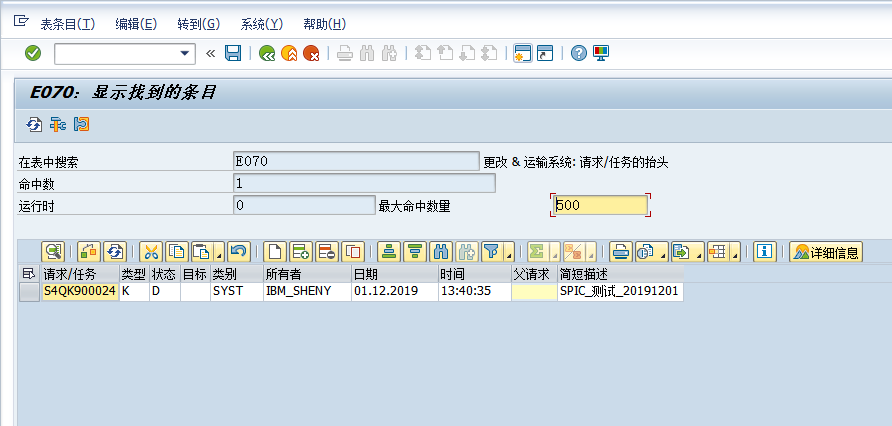
Task: Open the Export dropdown arrow
Action: (699, 254)
